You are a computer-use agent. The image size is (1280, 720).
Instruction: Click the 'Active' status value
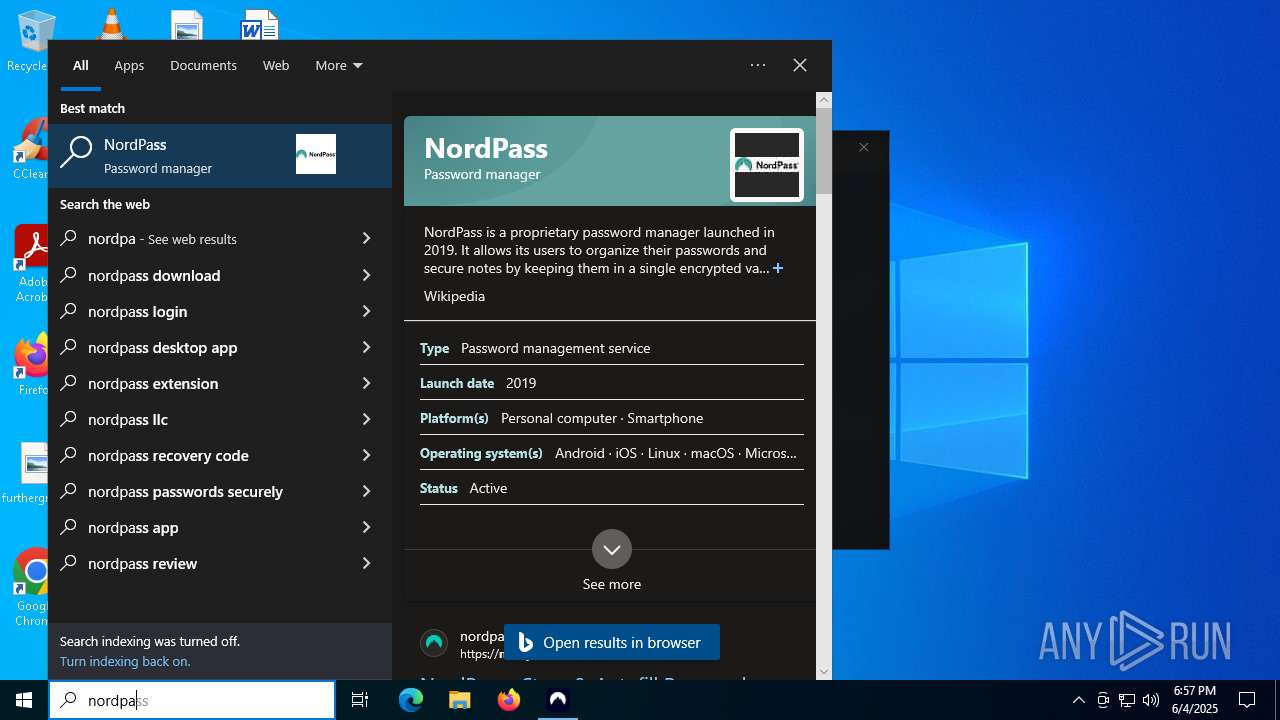coord(488,488)
